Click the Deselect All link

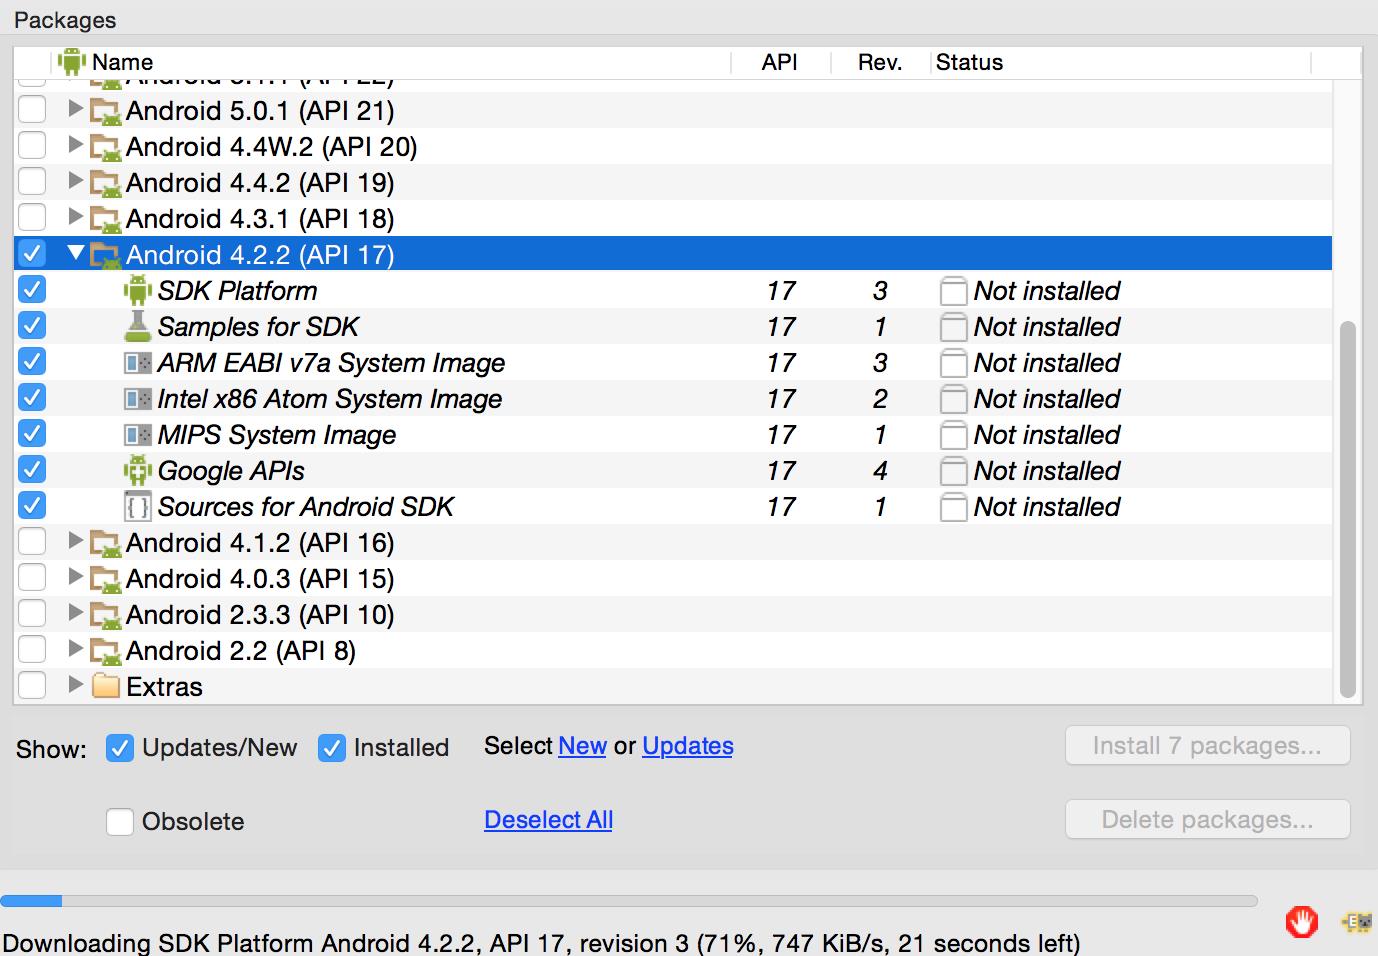pos(548,820)
